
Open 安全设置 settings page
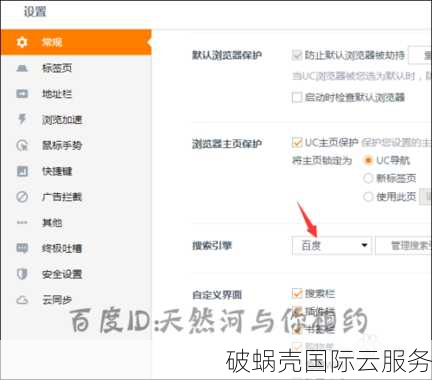76,274
